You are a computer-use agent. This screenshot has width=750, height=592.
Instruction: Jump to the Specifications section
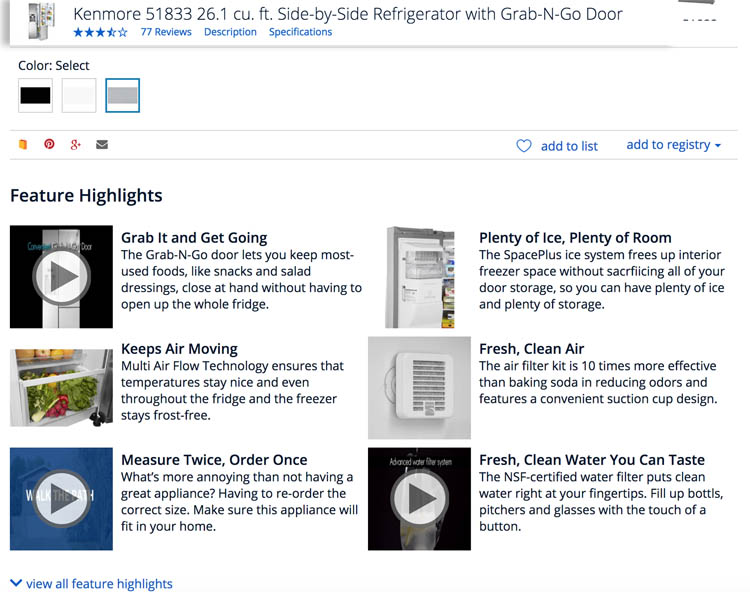click(300, 32)
